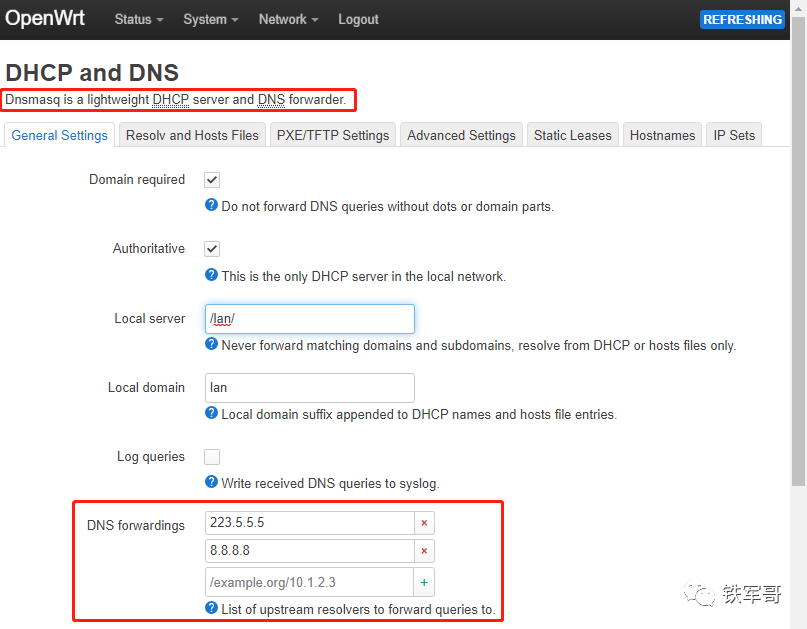Click the help icon under Log queries
Screen dimensions: 807x629
point(211,482)
